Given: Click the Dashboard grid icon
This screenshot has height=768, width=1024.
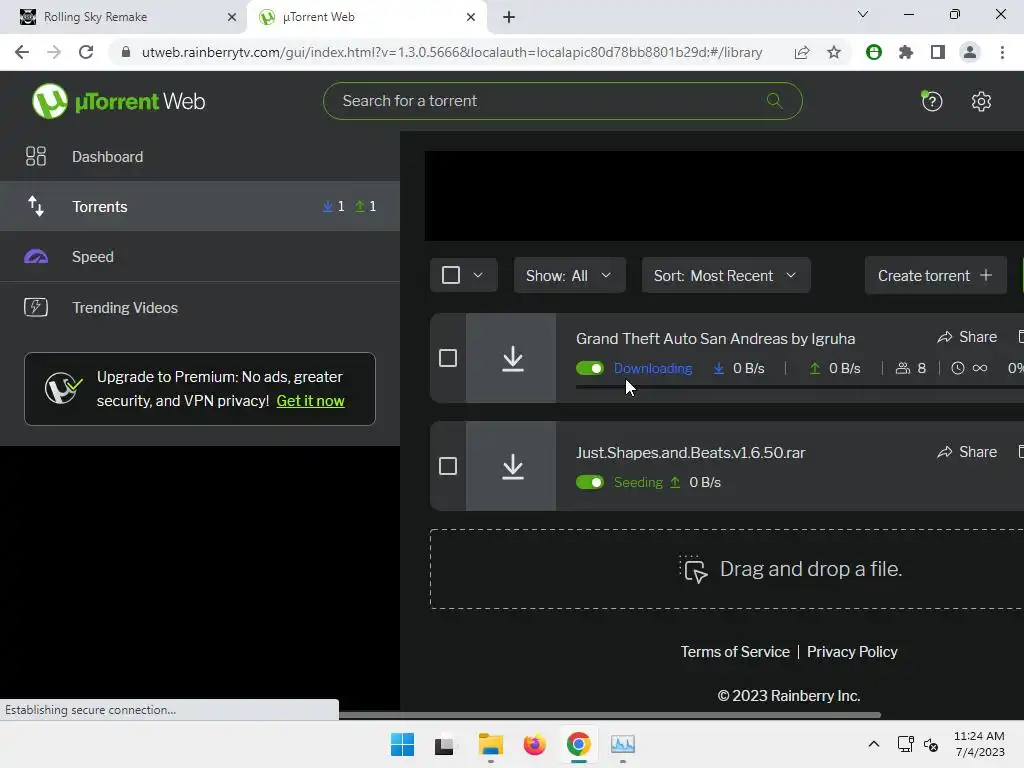Looking at the screenshot, I should click(x=36, y=156).
